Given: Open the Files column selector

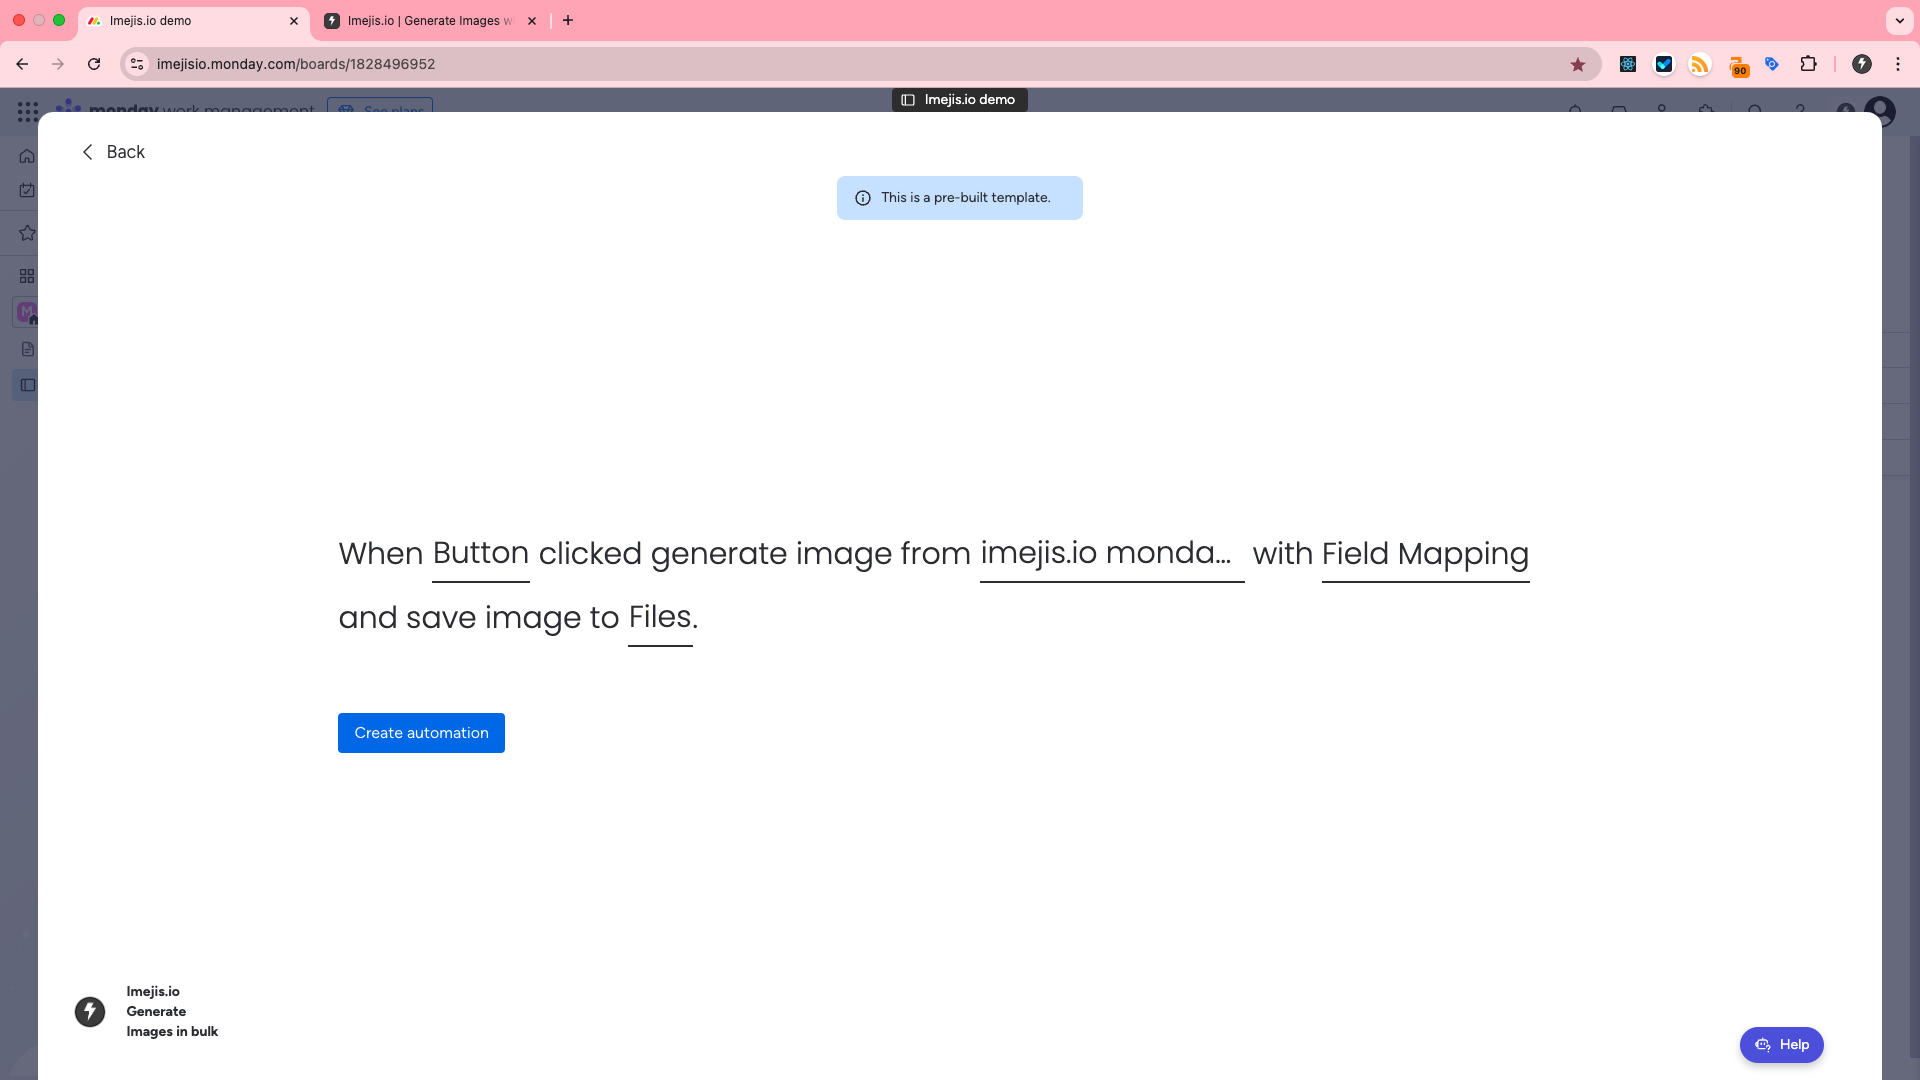Looking at the screenshot, I should 660,618.
